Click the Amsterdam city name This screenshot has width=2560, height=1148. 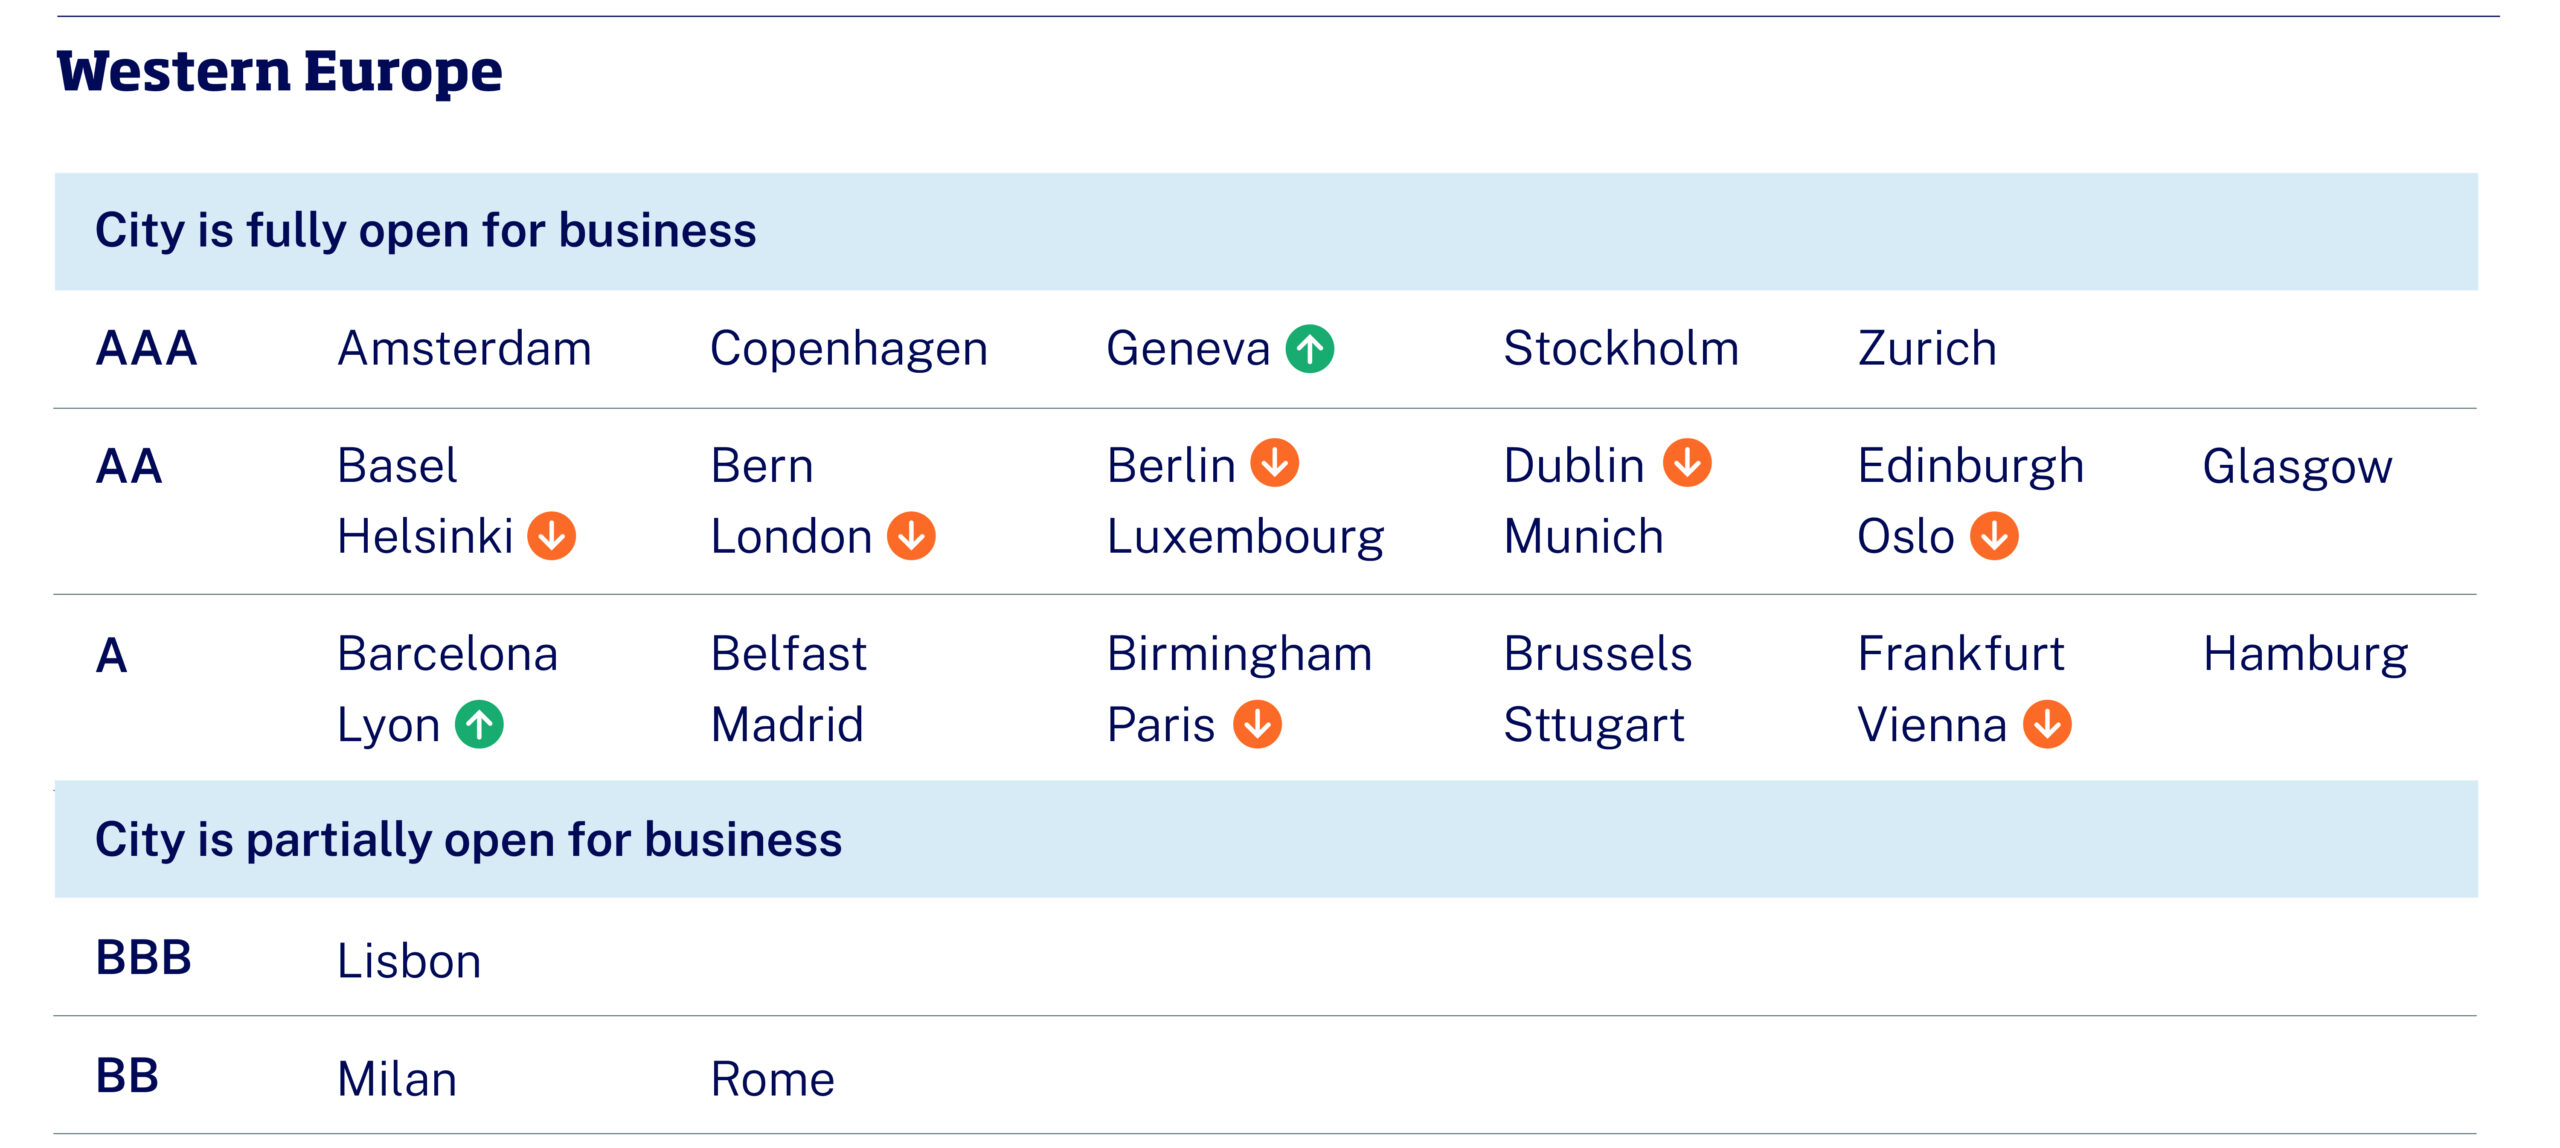pos(465,349)
